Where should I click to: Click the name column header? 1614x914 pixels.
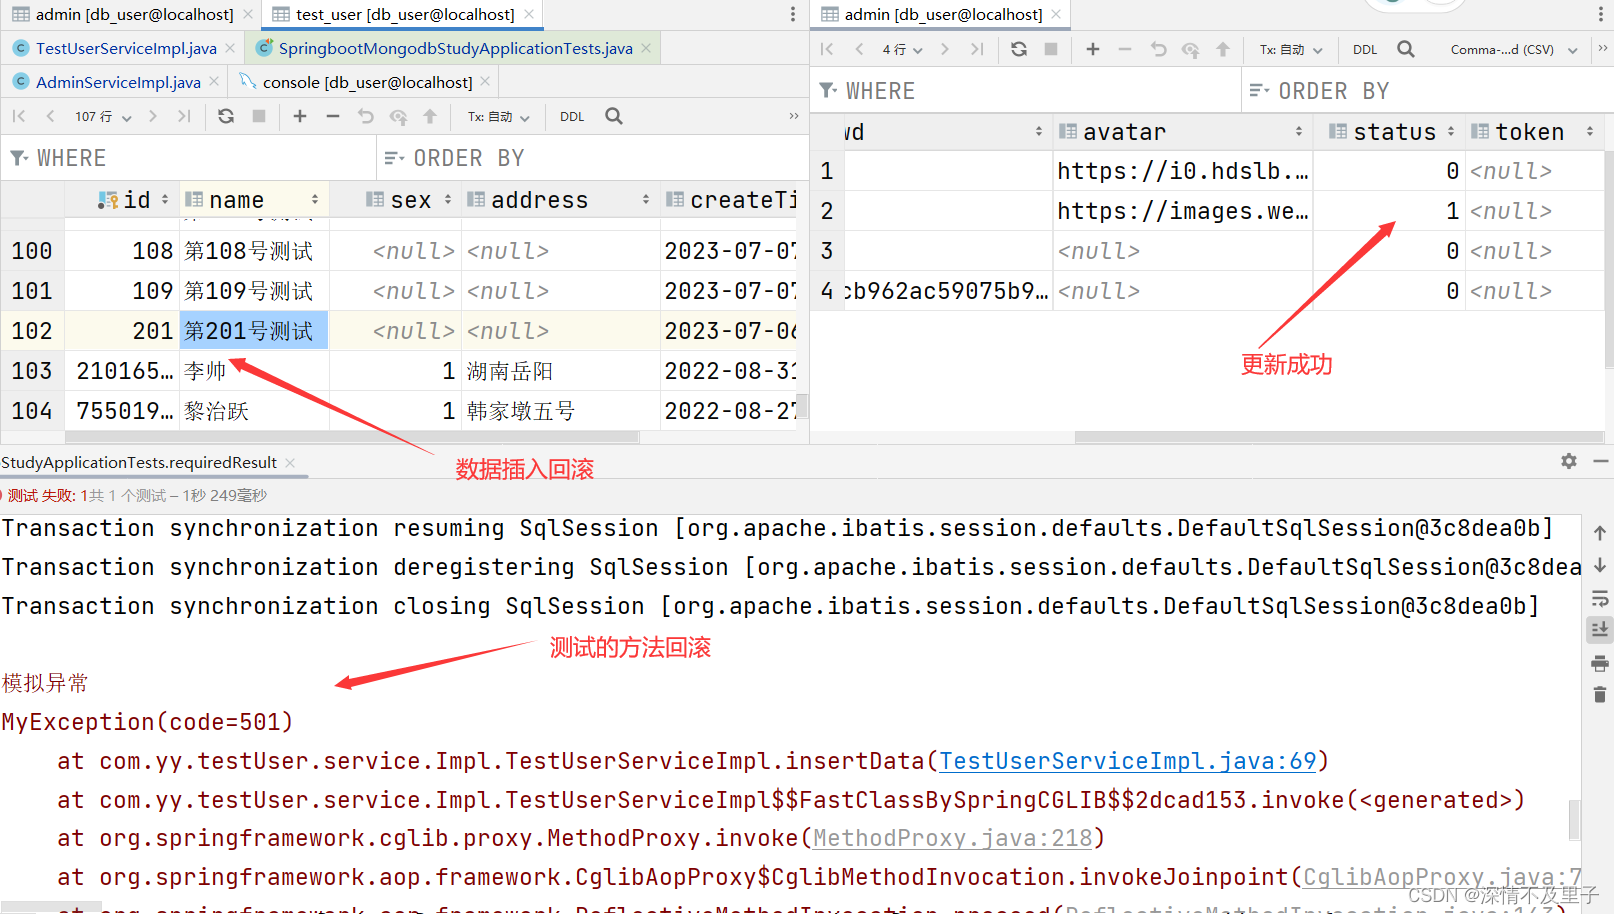pyautogui.click(x=254, y=200)
